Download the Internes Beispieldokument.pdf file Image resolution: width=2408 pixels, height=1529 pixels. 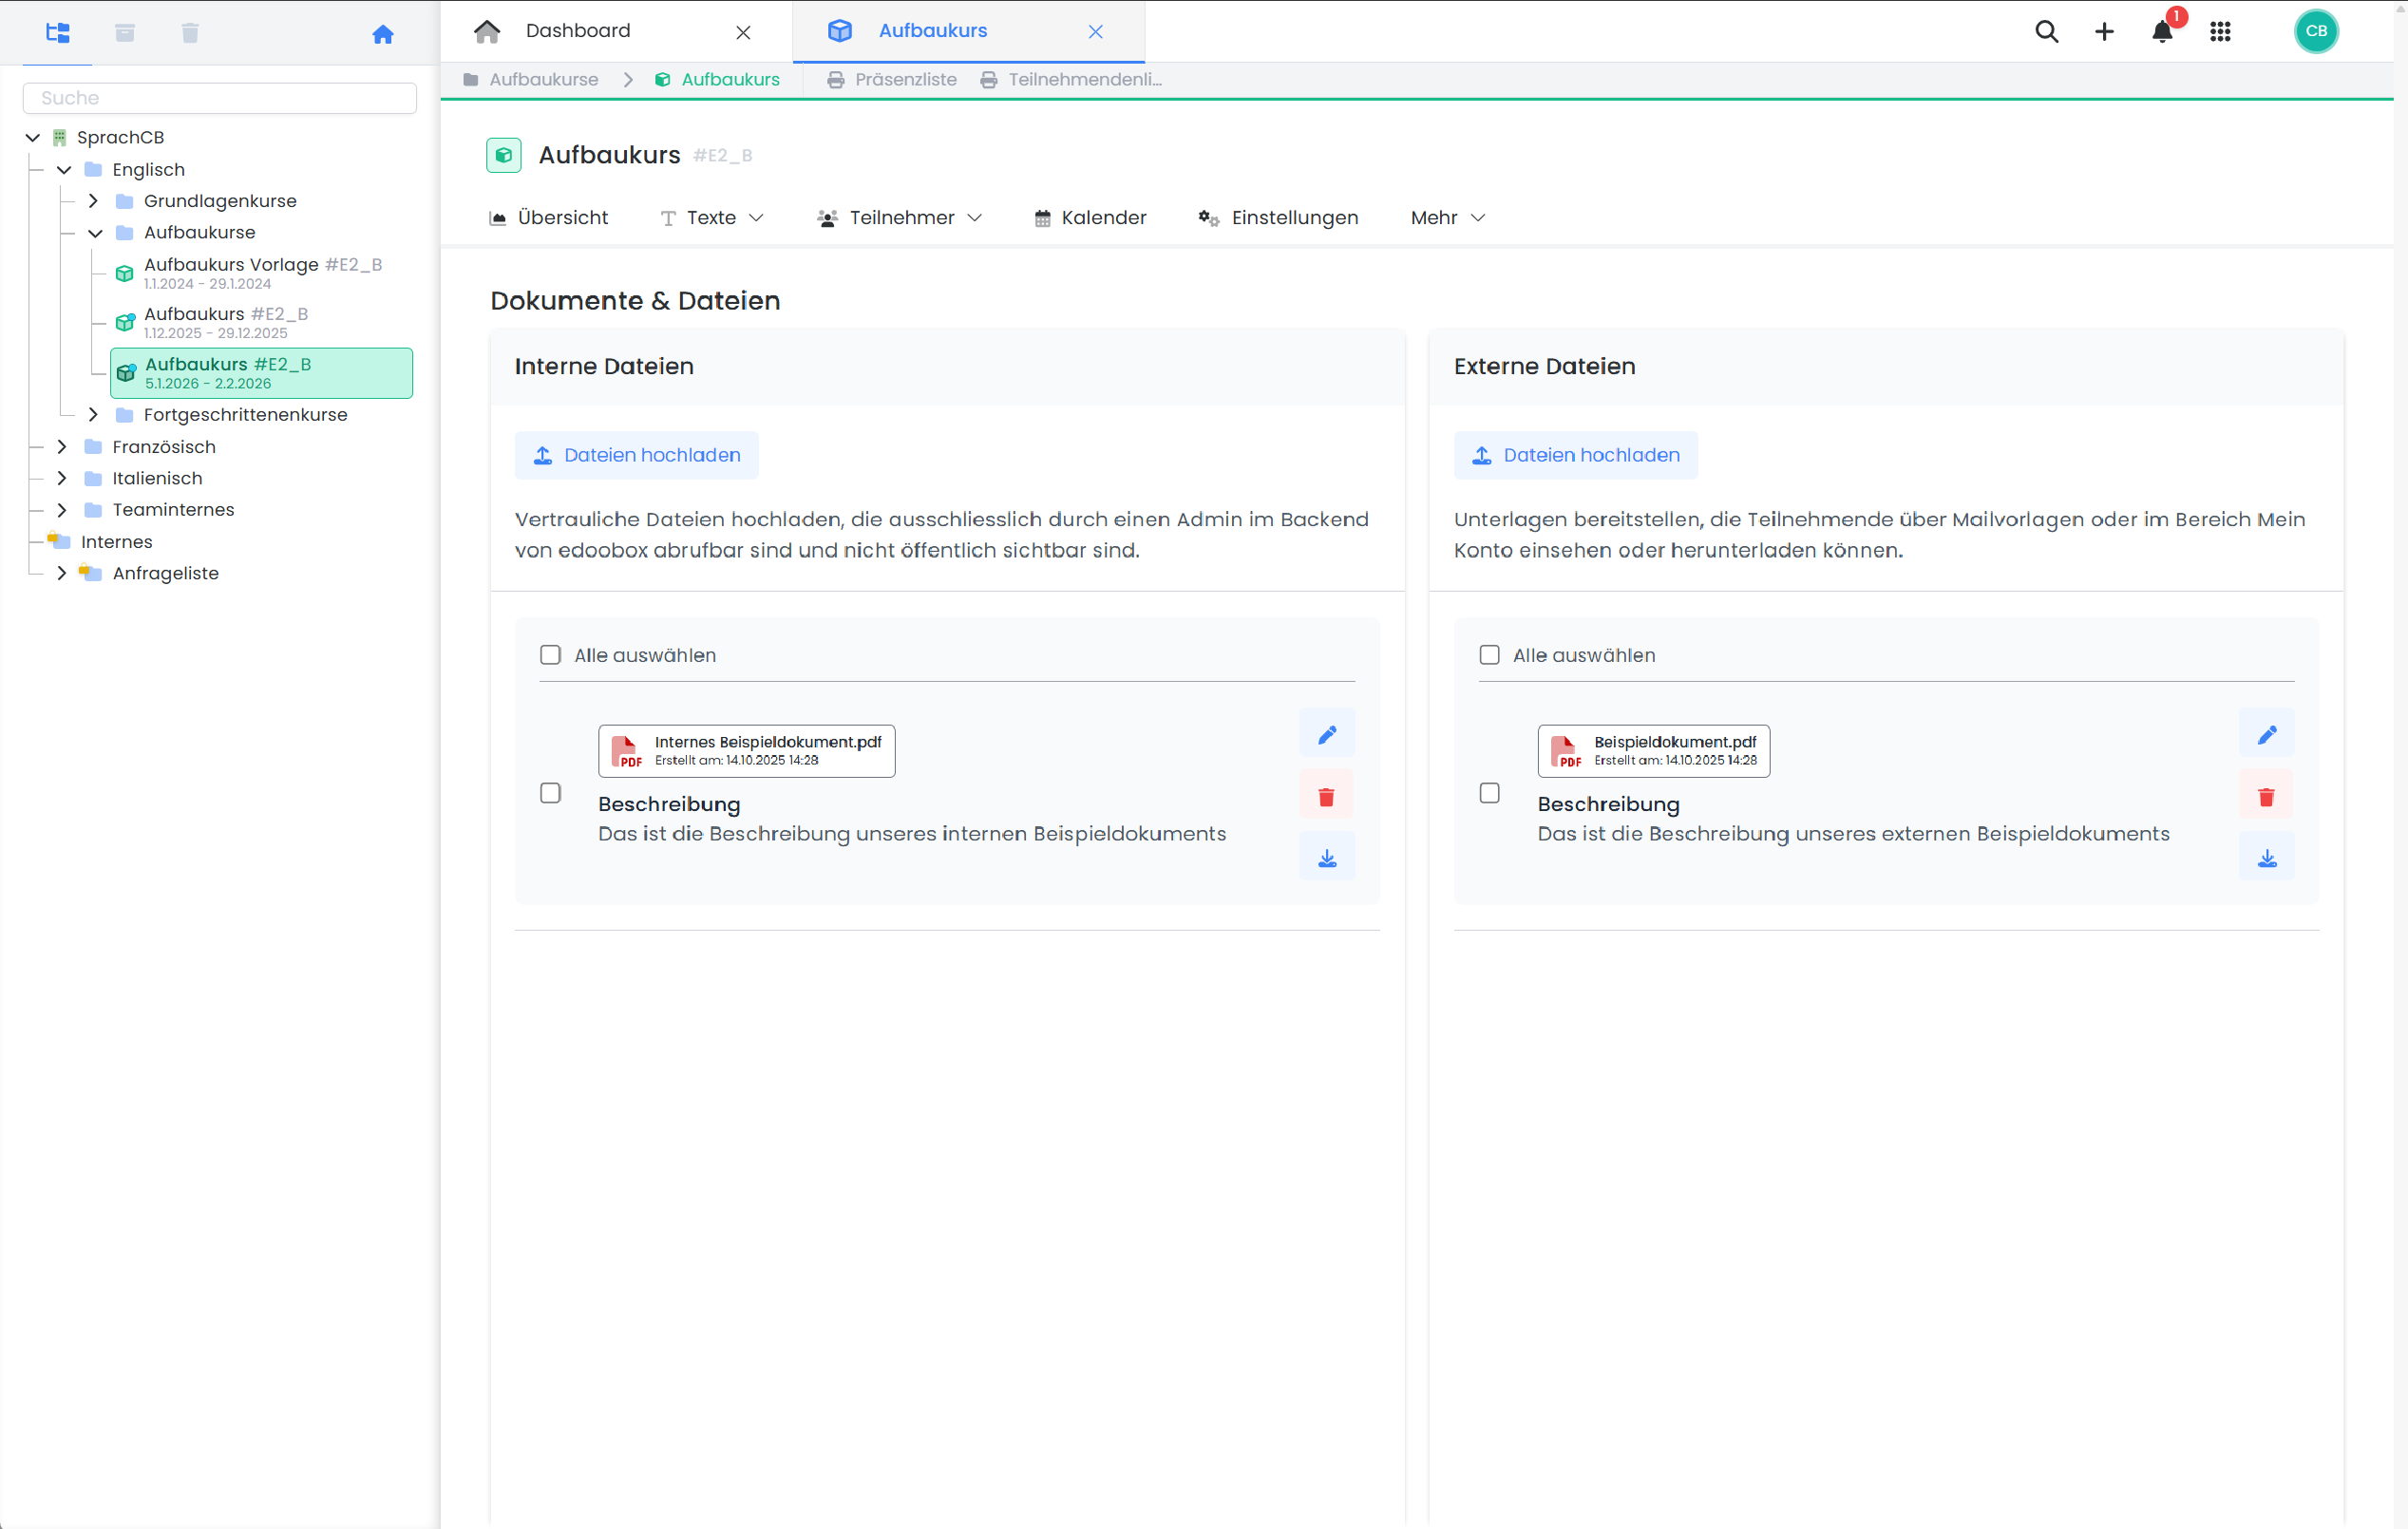(x=1327, y=859)
